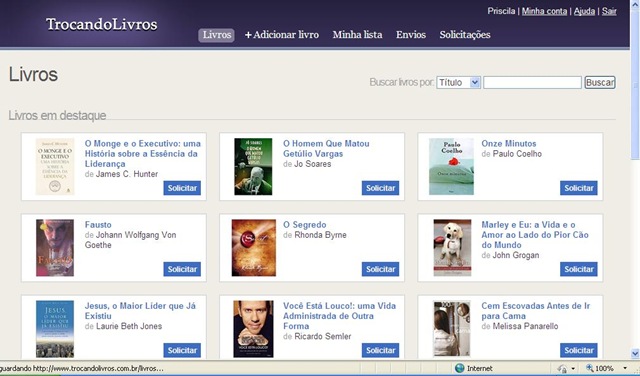Open the Fausto title link
The height and width of the screenshot is (376, 640).
[98, 225]
